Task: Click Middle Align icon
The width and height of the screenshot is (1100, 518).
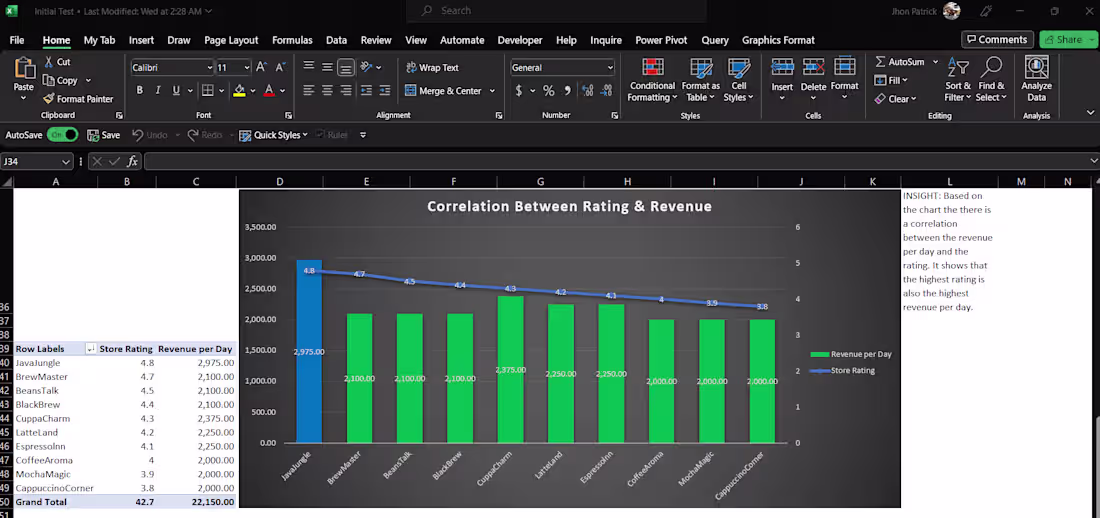Action: [327, 67]
